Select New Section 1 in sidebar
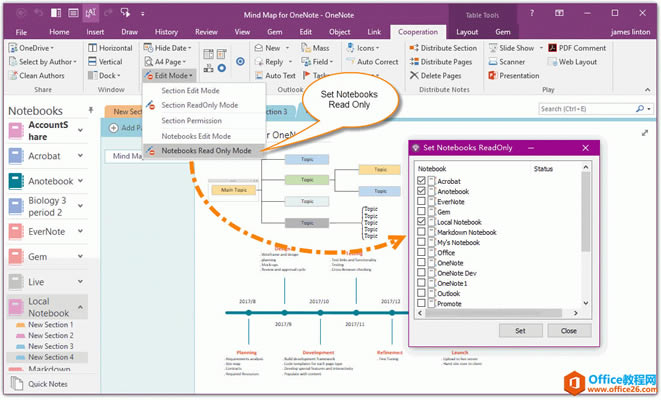The height and width of the screenshot is (400, 661). coord(47,325)
